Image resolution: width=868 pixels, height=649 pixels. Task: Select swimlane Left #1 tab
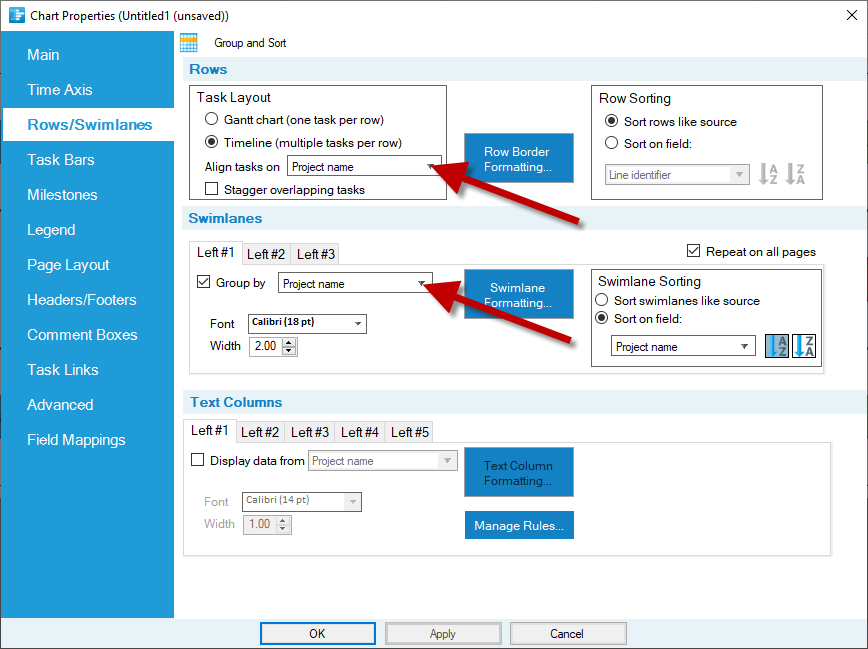pyautogui.click(x=215, y=253)
